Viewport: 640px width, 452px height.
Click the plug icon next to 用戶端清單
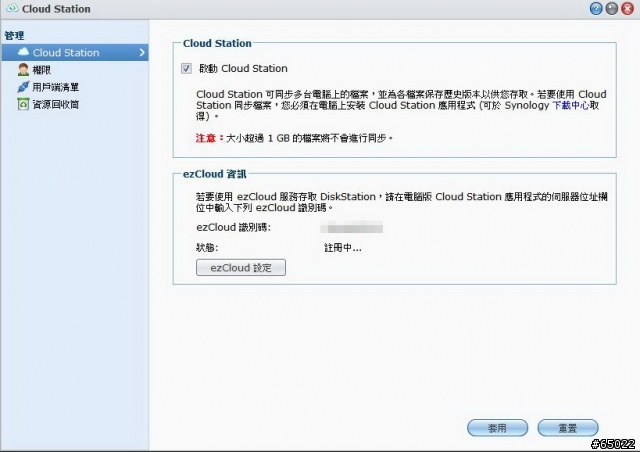[23, 87]
